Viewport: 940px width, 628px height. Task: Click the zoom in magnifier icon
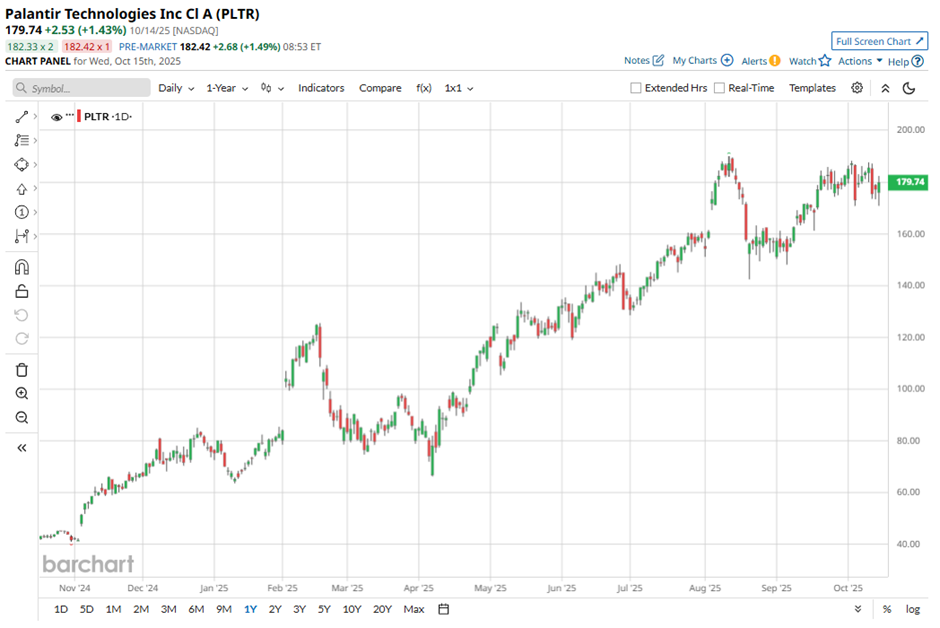tap(21, 394)
